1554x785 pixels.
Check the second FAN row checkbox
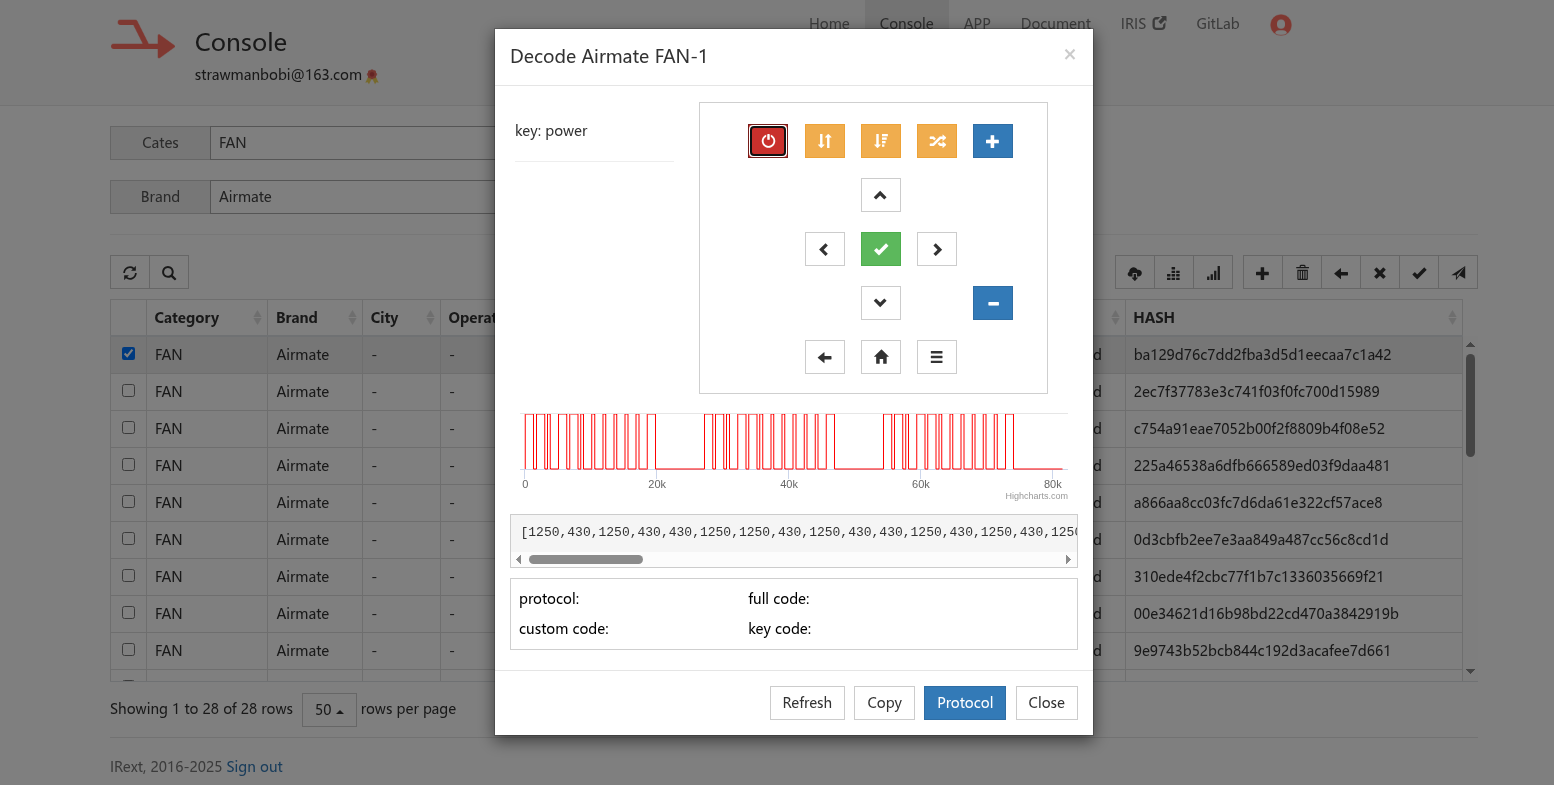(128, 391)
